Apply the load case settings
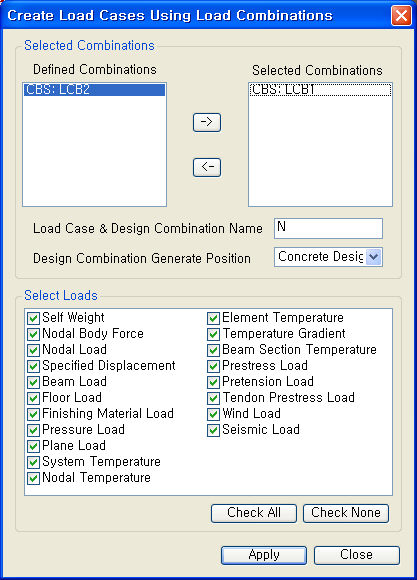Screen dimensions: 417x580 (x=264, y=555)
